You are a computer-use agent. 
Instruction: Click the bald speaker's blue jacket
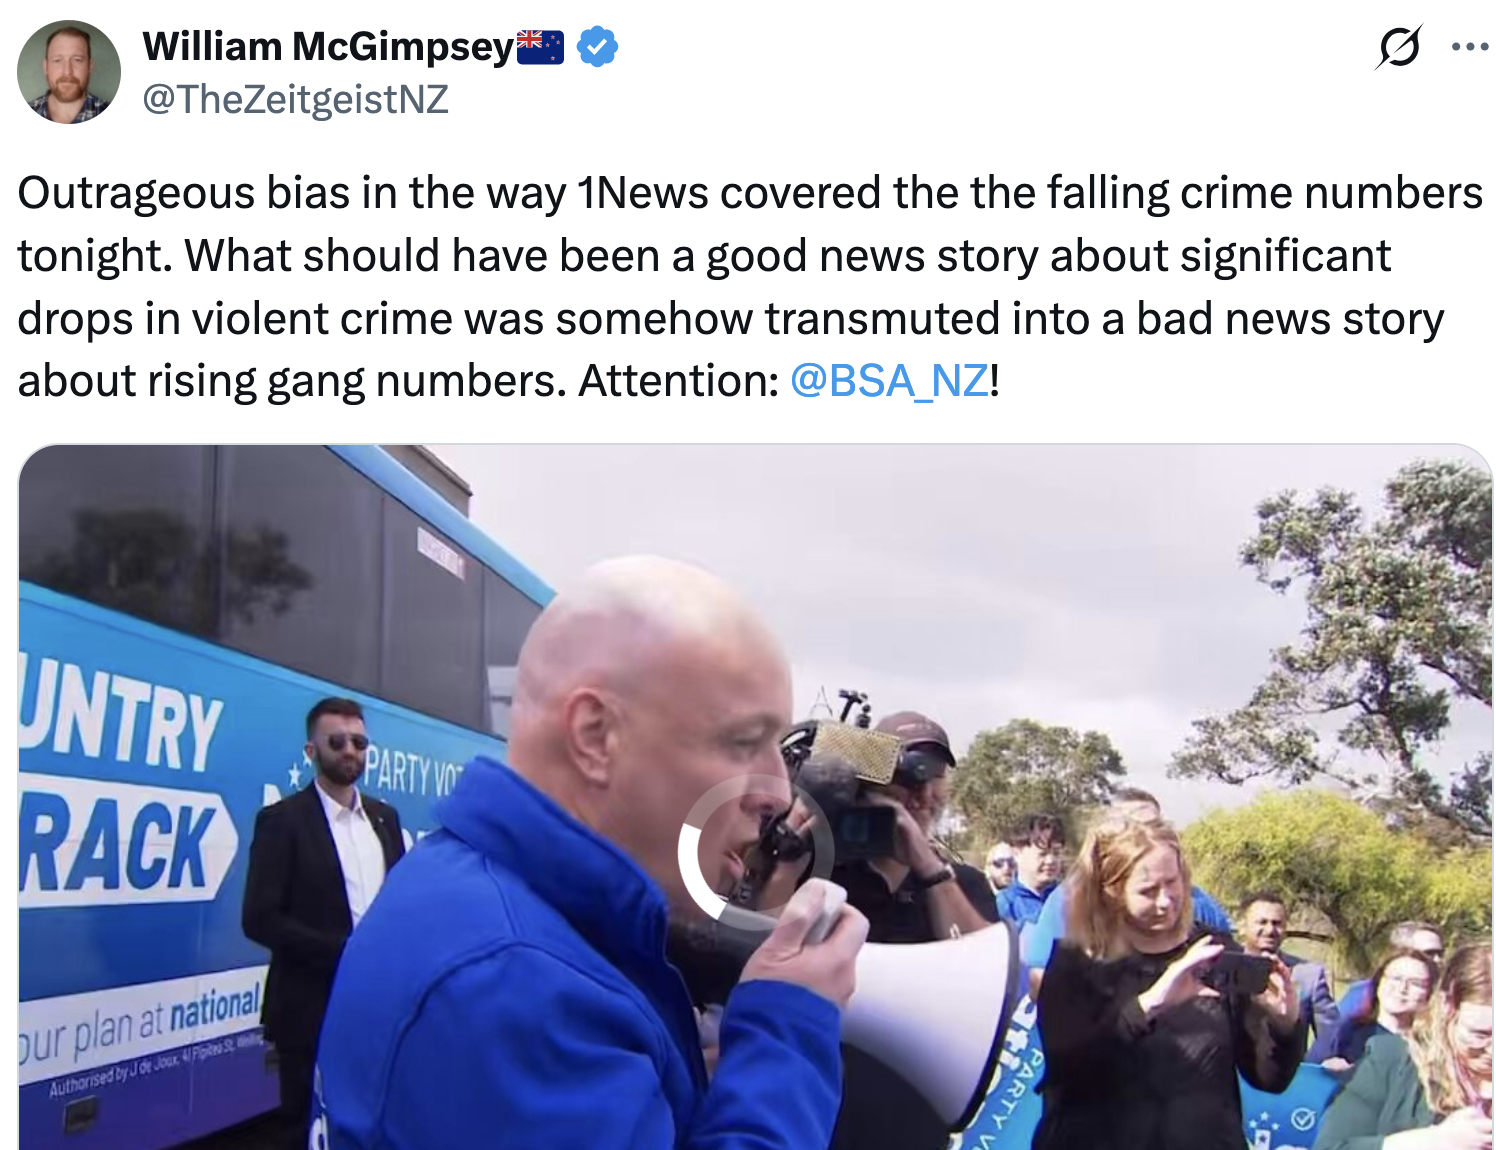560,980
